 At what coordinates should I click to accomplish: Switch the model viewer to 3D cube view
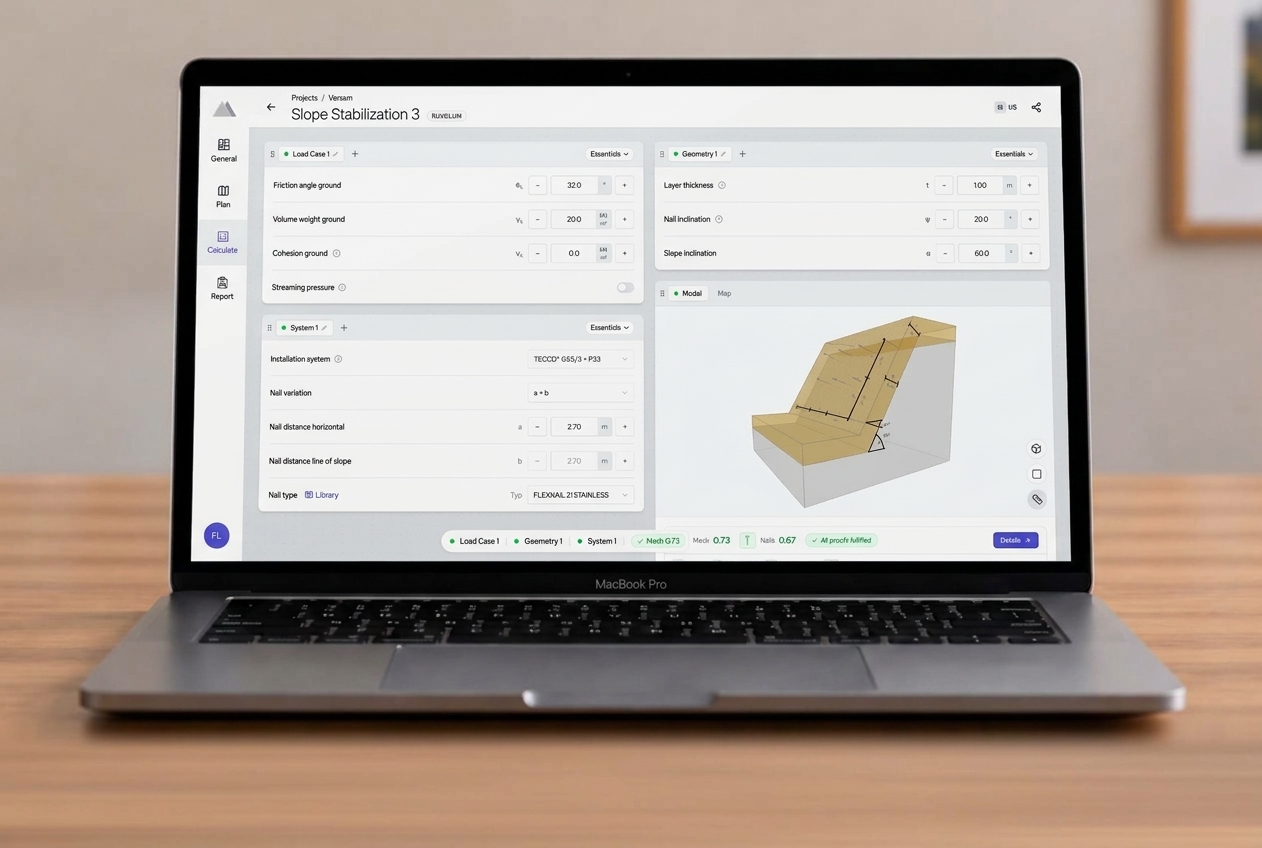point(1036,449)
